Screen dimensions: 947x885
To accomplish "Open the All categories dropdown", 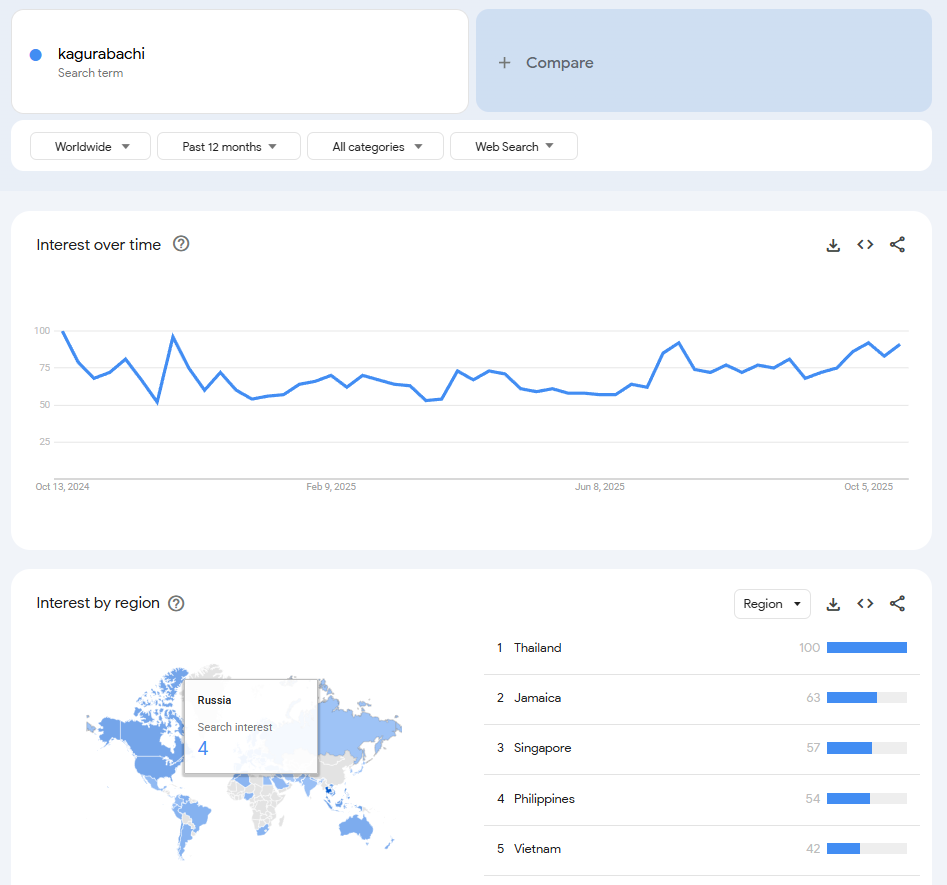I will click(x=377, y=147).
